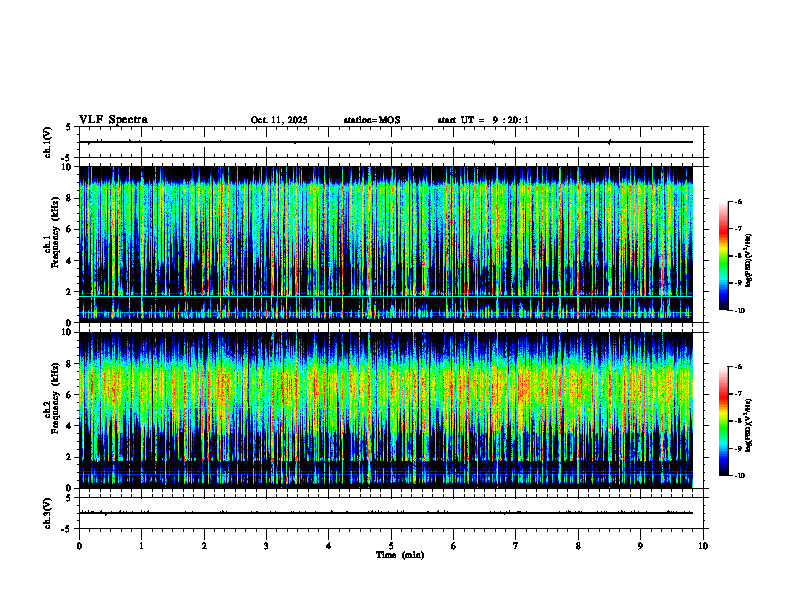Click the ch.1 voltage waveform trace
The image size is (792, 612).
click(x=386, y=142)
